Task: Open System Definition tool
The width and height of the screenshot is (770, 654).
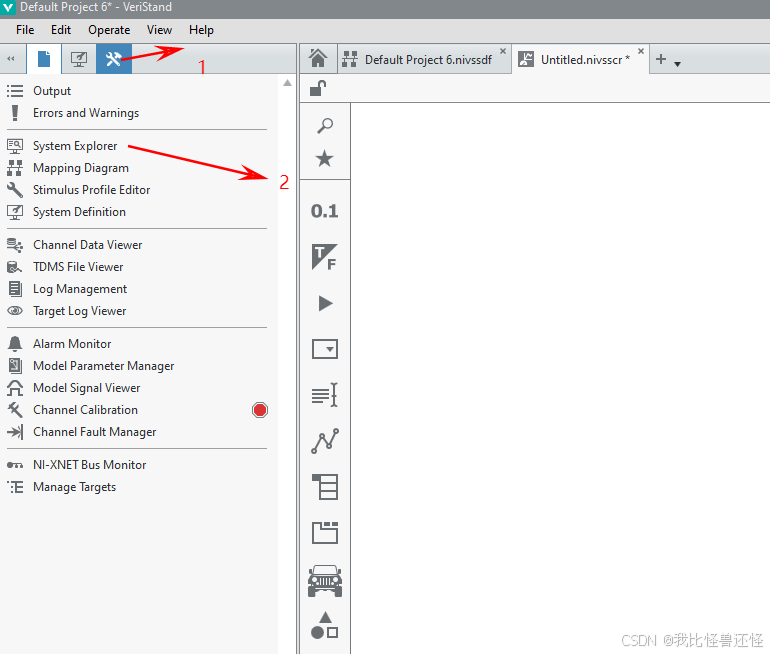Action: pyautogui.click(x=80, y=212)
